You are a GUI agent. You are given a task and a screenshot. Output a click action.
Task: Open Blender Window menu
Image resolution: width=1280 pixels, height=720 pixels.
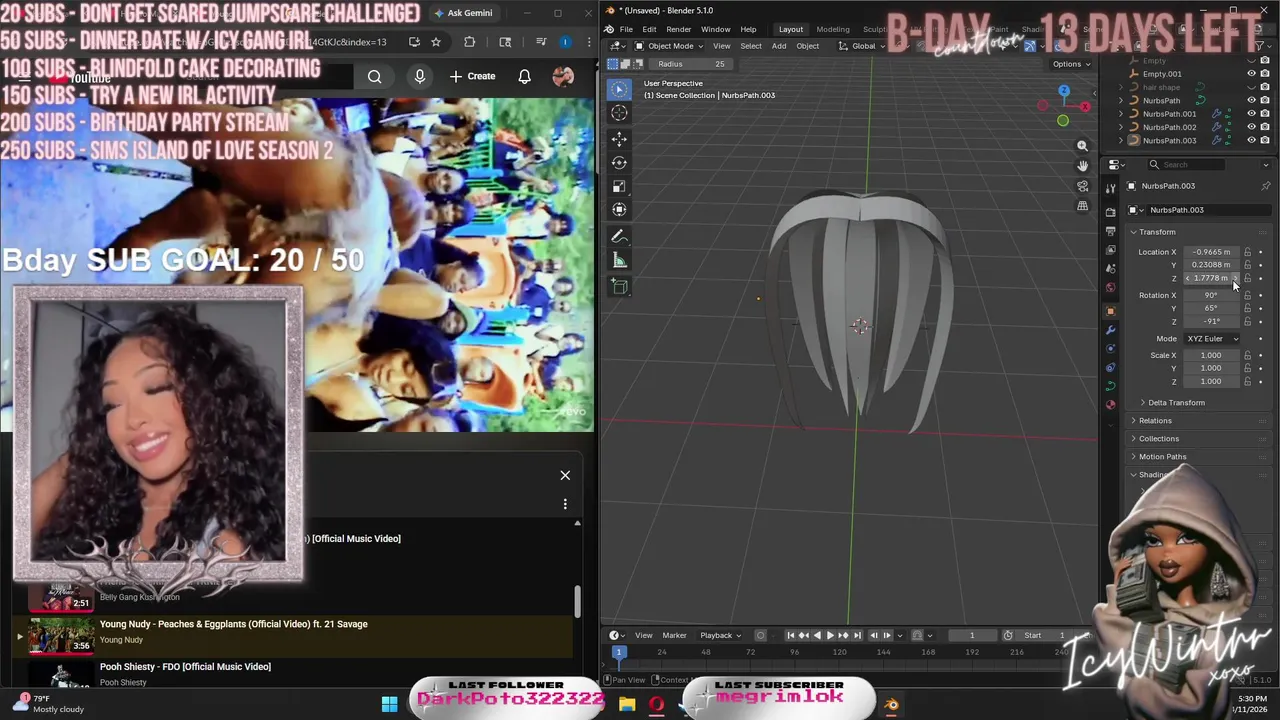tap(715, 29)
